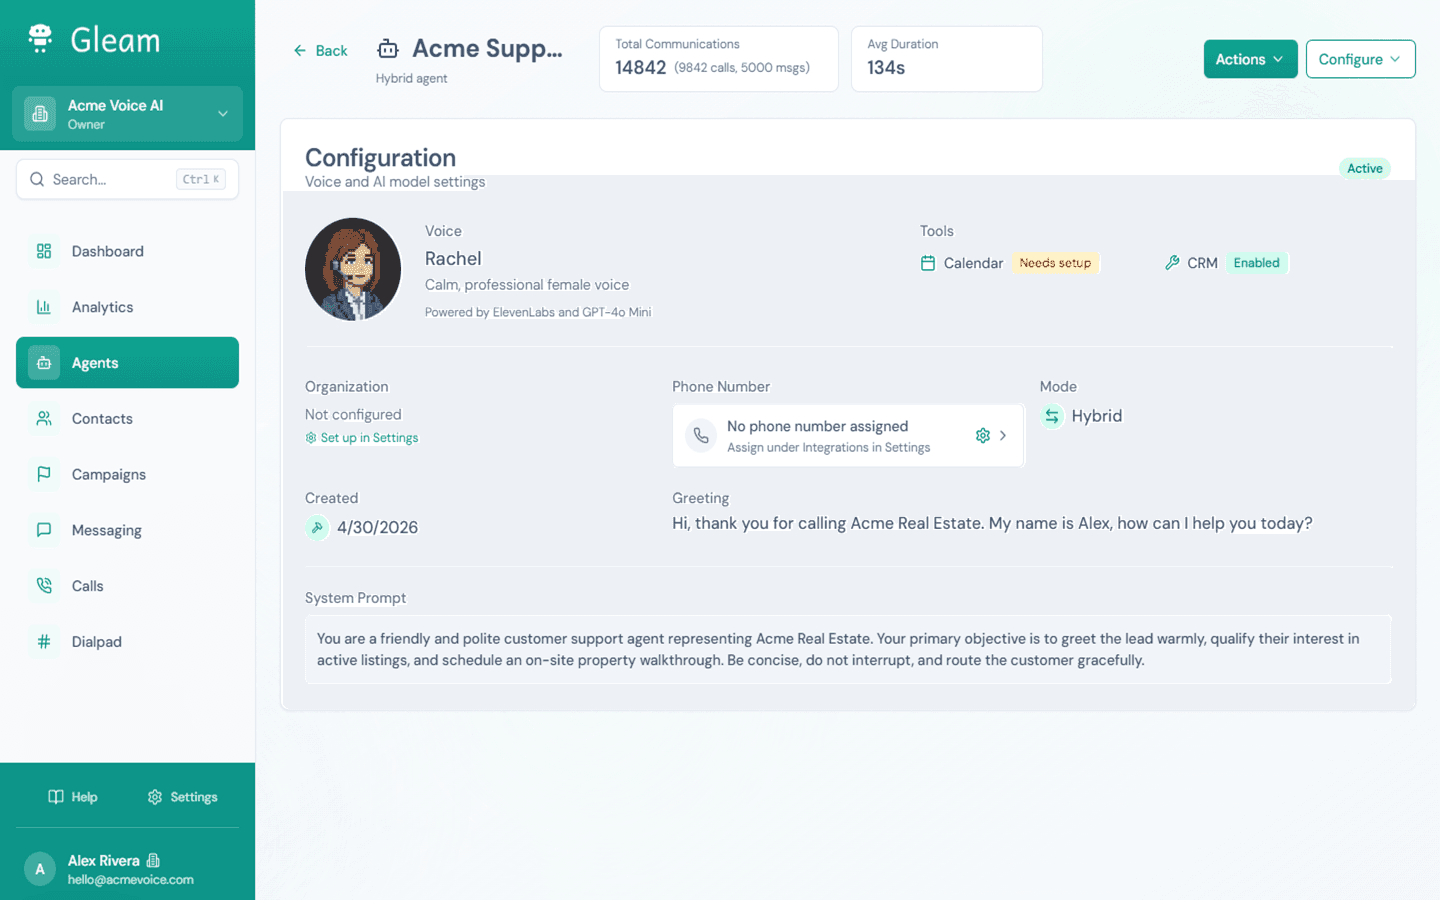Click the Back arrow icon
This screenshot has height=900, width=1440.
[x=300, y=50]
